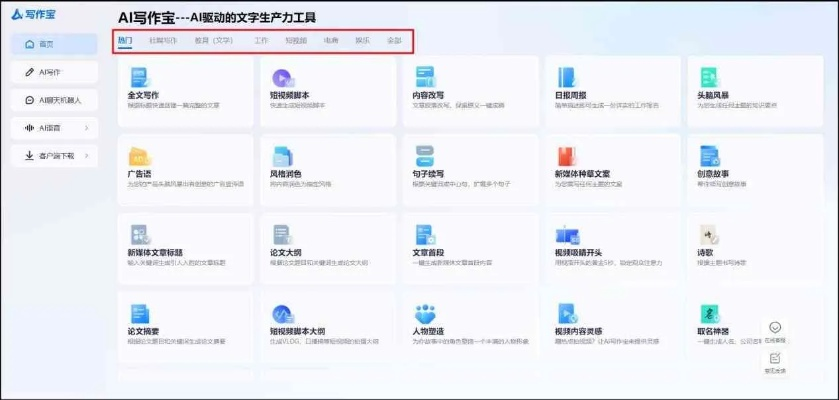This screenshot has width=839, height=400.
Task: Open the 内容改写 tool icon
Action: [x=426, y=77]
